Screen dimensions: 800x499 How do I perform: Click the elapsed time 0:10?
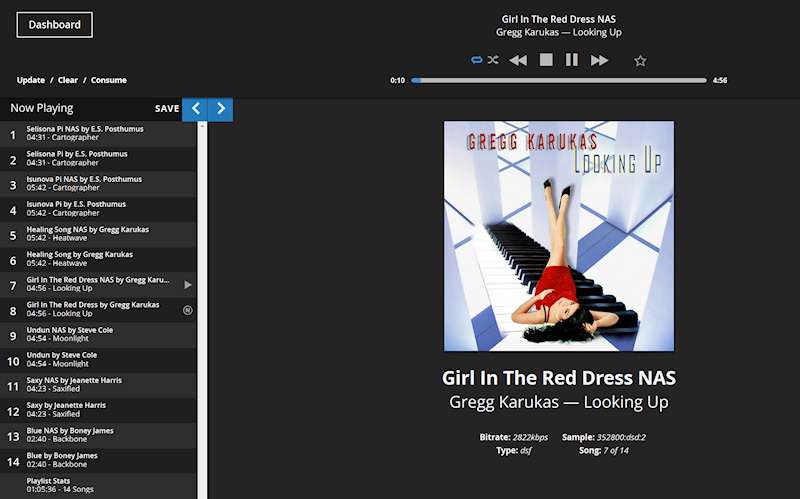pos(397,80)
